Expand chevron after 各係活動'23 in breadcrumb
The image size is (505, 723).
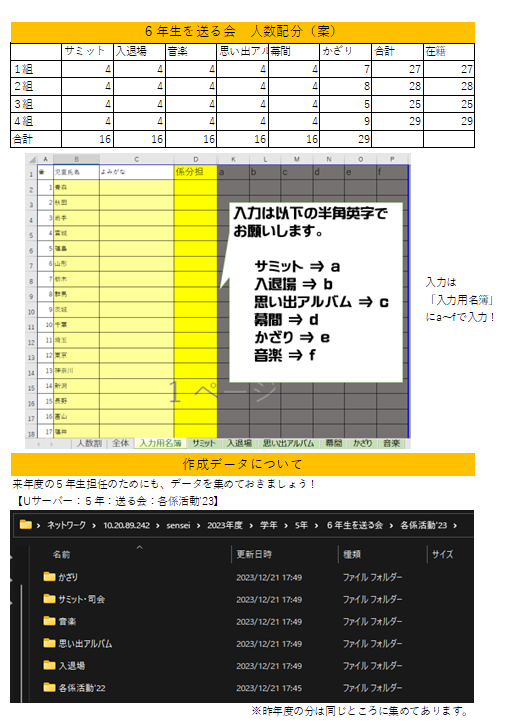click(x=455, y=526)
